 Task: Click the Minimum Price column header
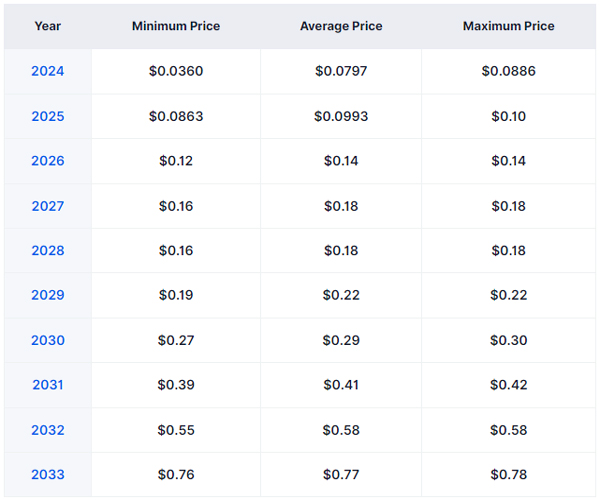click(176, 26)
